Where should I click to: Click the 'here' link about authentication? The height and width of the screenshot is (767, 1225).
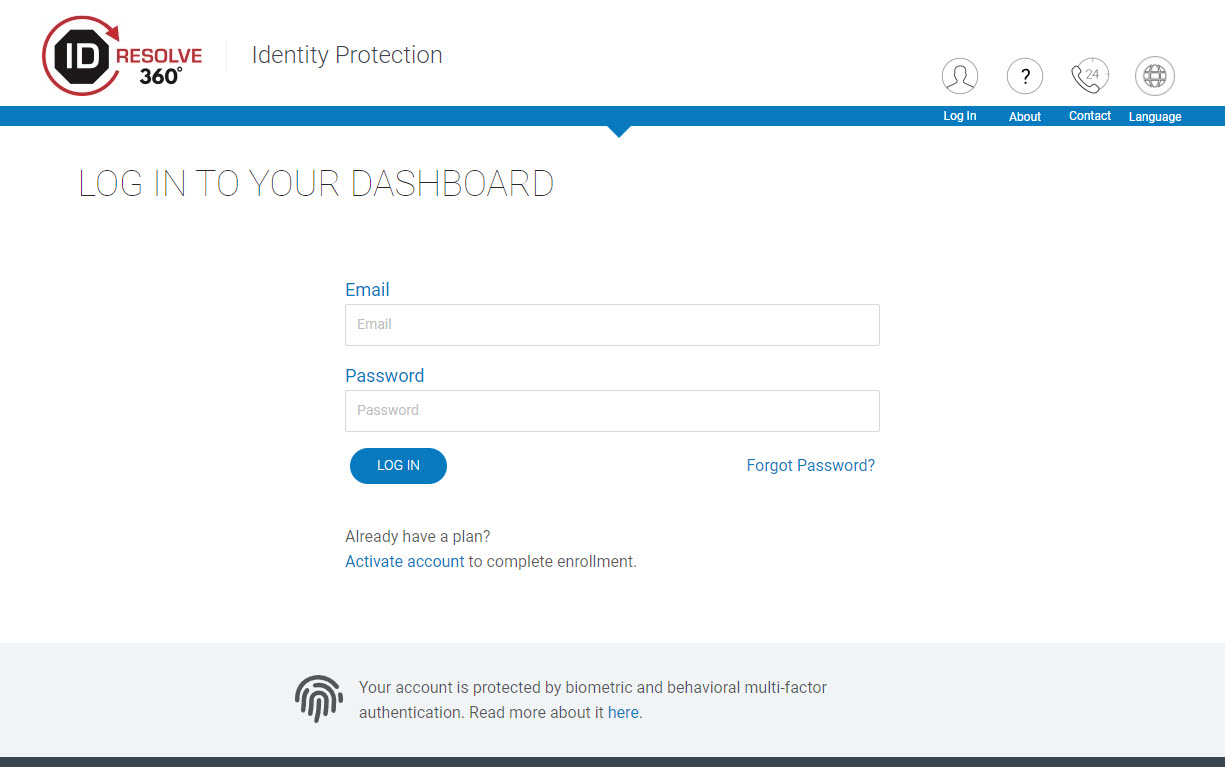click(623, 713)
